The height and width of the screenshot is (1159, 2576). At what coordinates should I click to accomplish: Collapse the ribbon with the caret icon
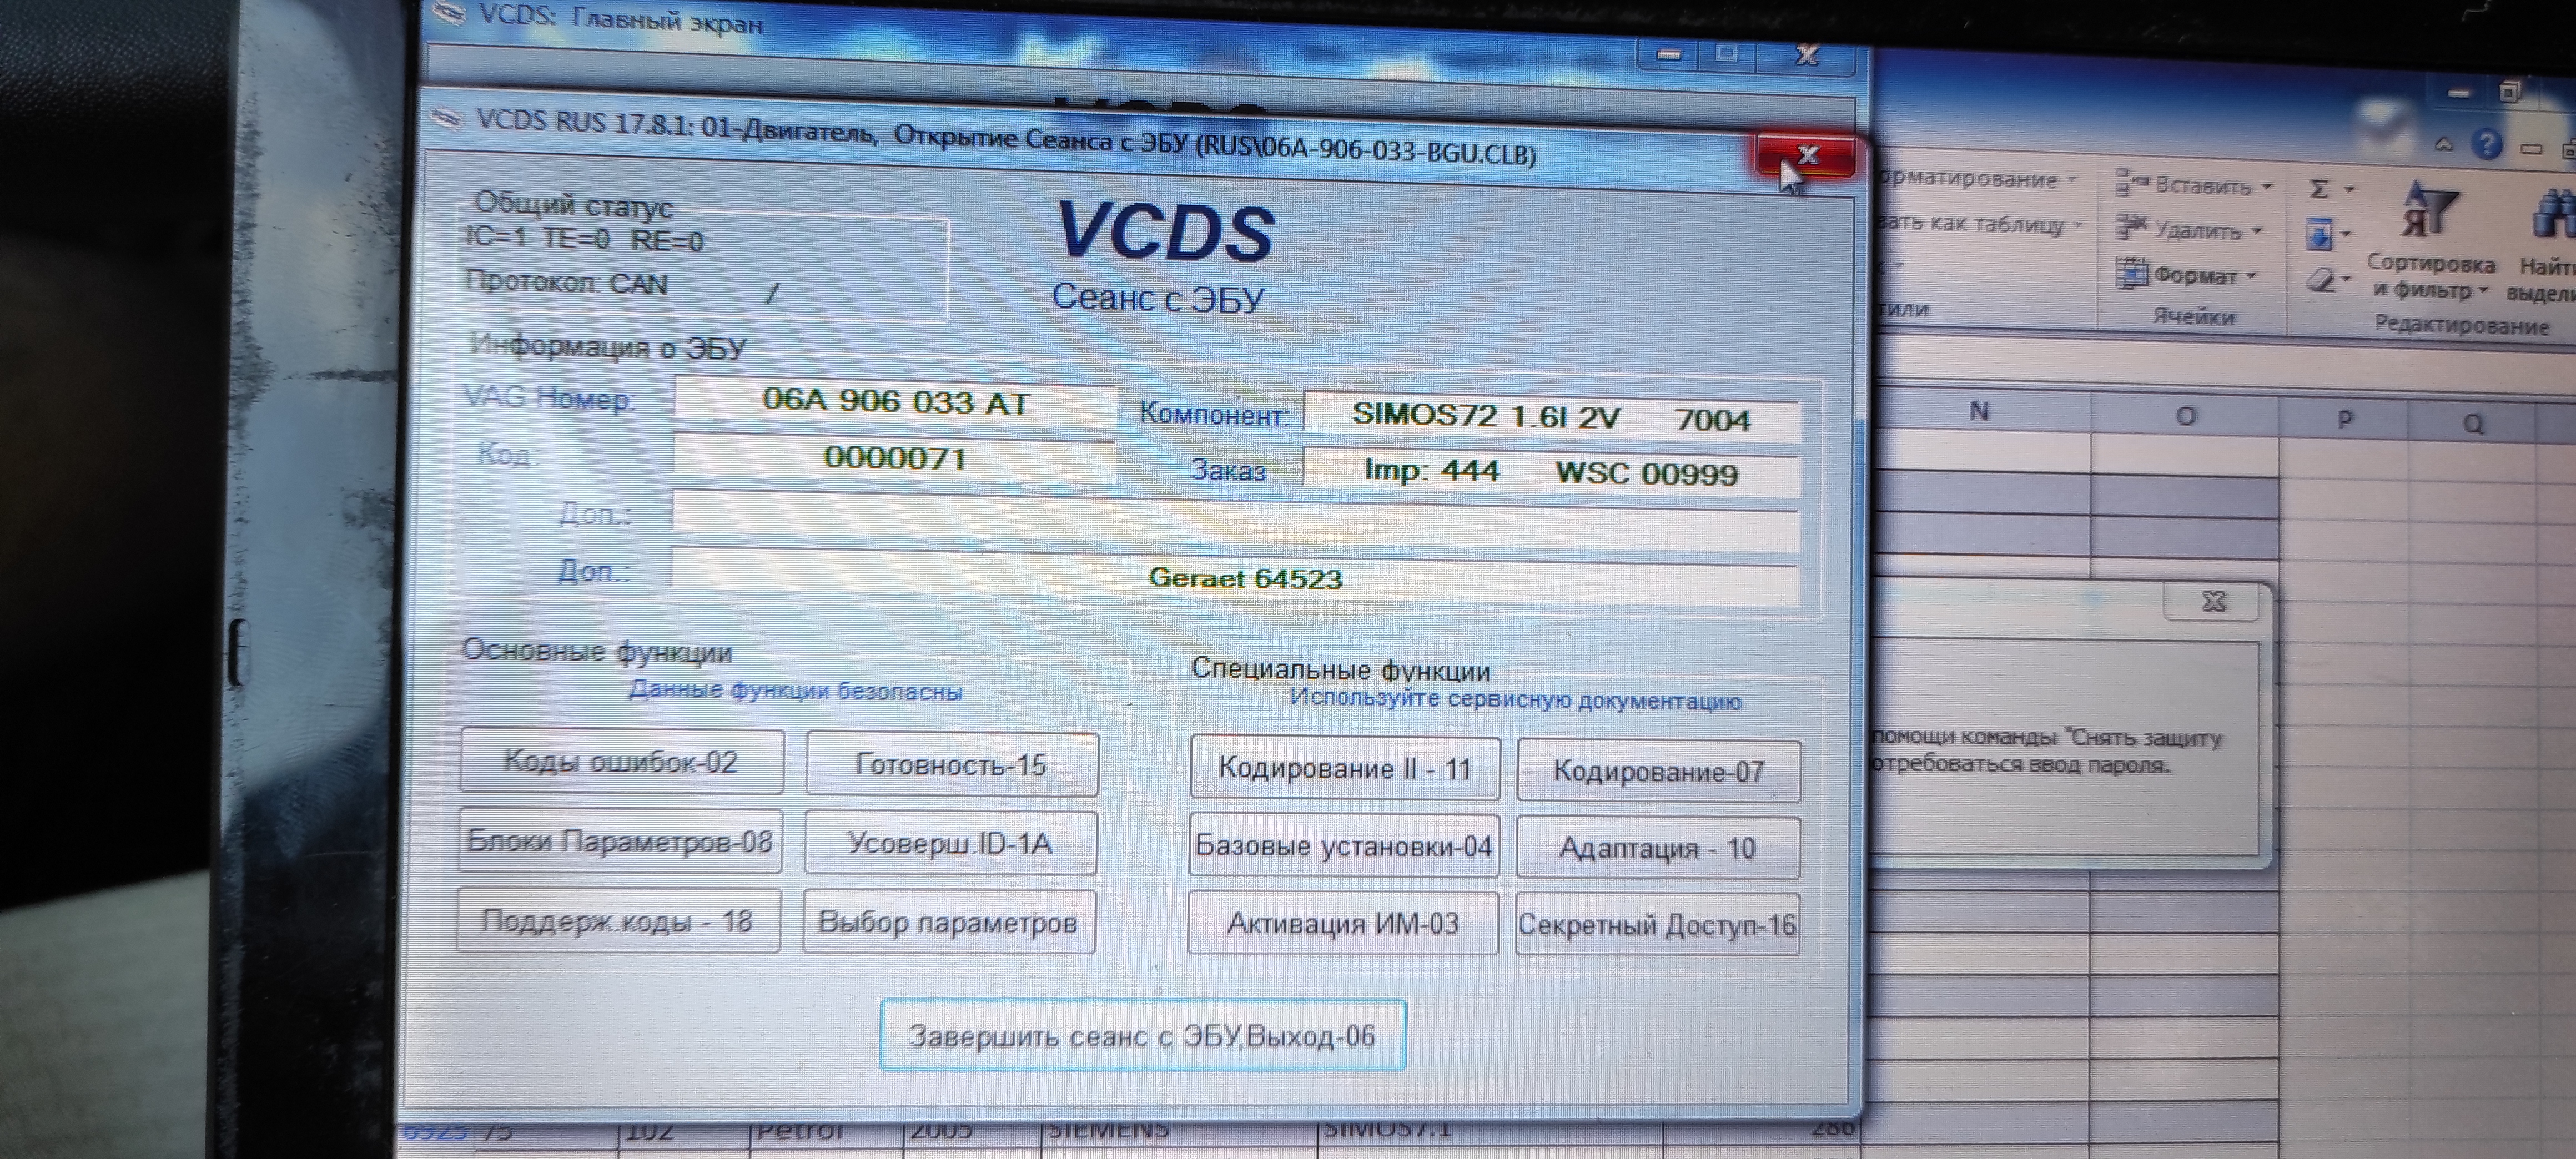click(2445, 145)
